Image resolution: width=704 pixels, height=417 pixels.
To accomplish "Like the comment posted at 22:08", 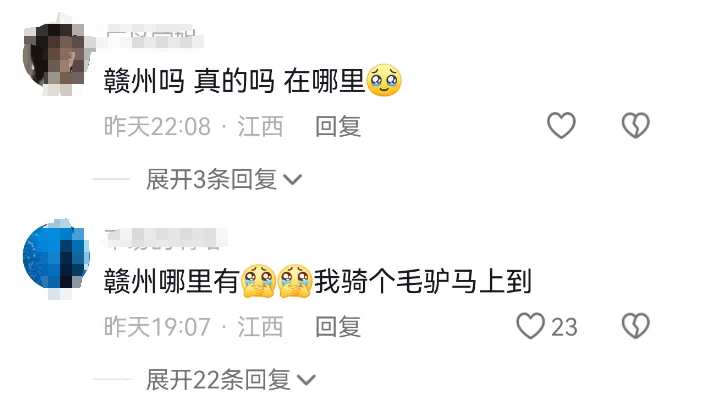I will [x=561, y=125].
